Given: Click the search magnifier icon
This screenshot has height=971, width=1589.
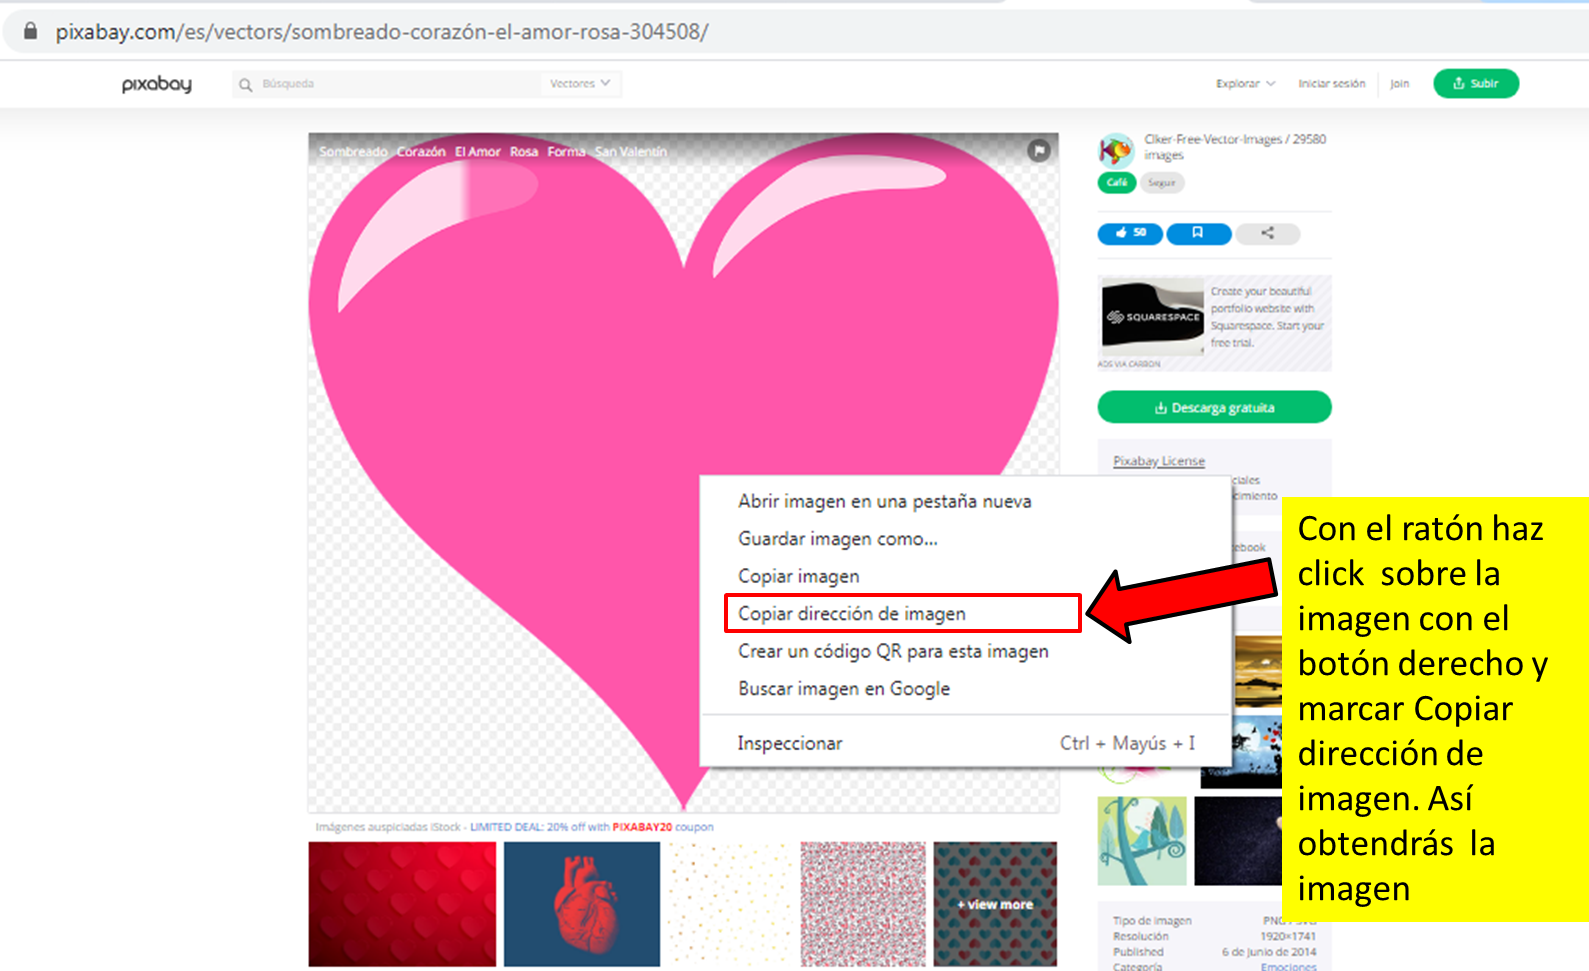Looking at the screenshot, I should 246,85.
